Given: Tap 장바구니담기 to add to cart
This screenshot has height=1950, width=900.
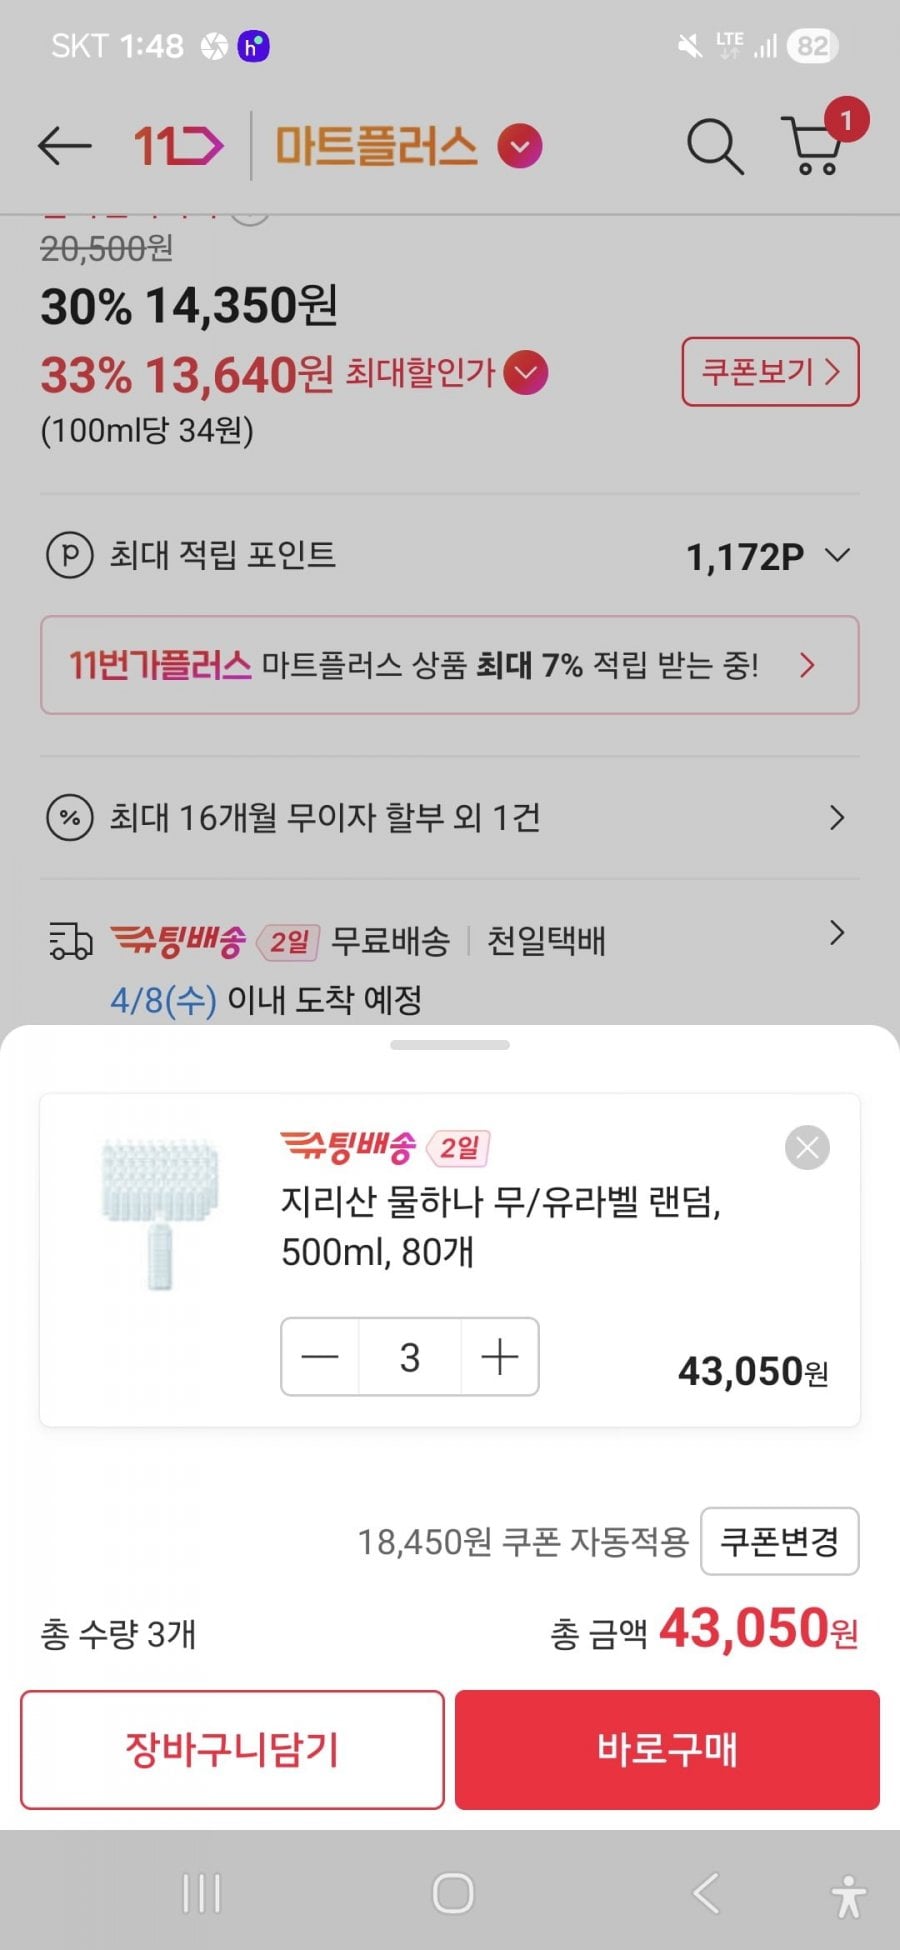Looking at the screenshot, I should tap(232, 1749).
